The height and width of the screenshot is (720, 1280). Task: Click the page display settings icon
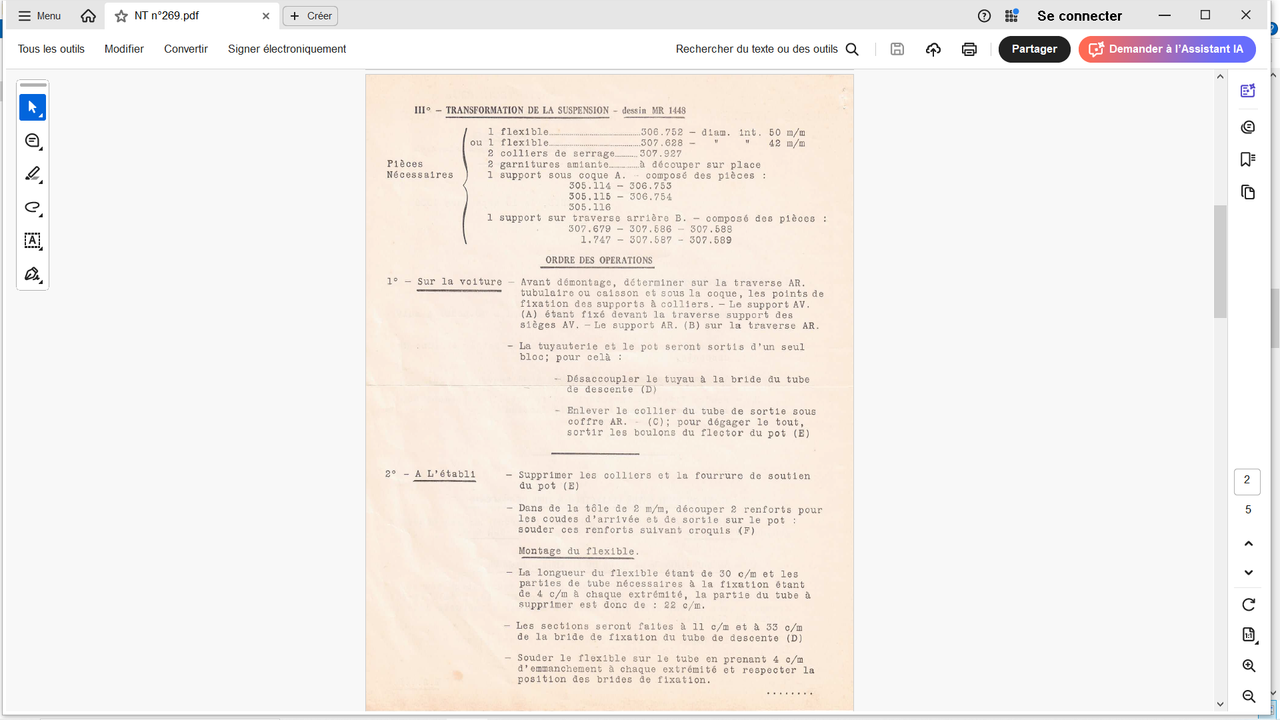click(1248, 635)
